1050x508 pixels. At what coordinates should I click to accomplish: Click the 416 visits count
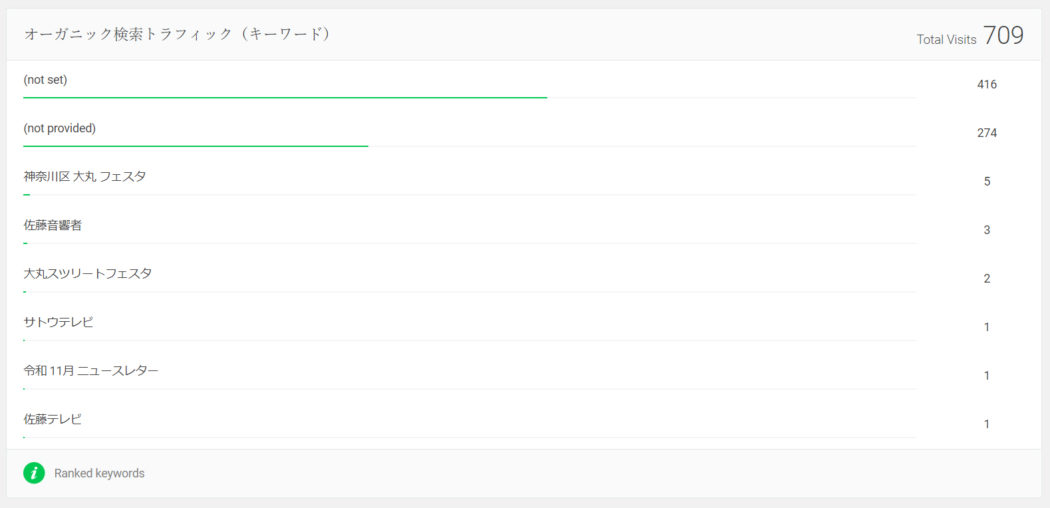(986, 85)
